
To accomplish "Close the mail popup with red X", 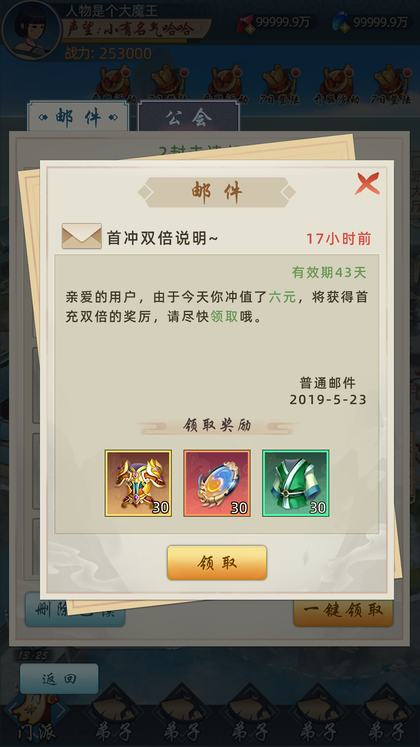I will point(367,183).
